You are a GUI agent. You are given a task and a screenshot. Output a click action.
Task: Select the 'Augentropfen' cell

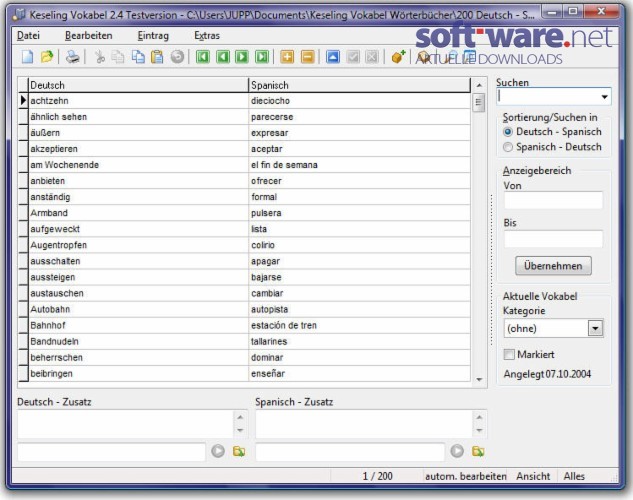point(138,245)
